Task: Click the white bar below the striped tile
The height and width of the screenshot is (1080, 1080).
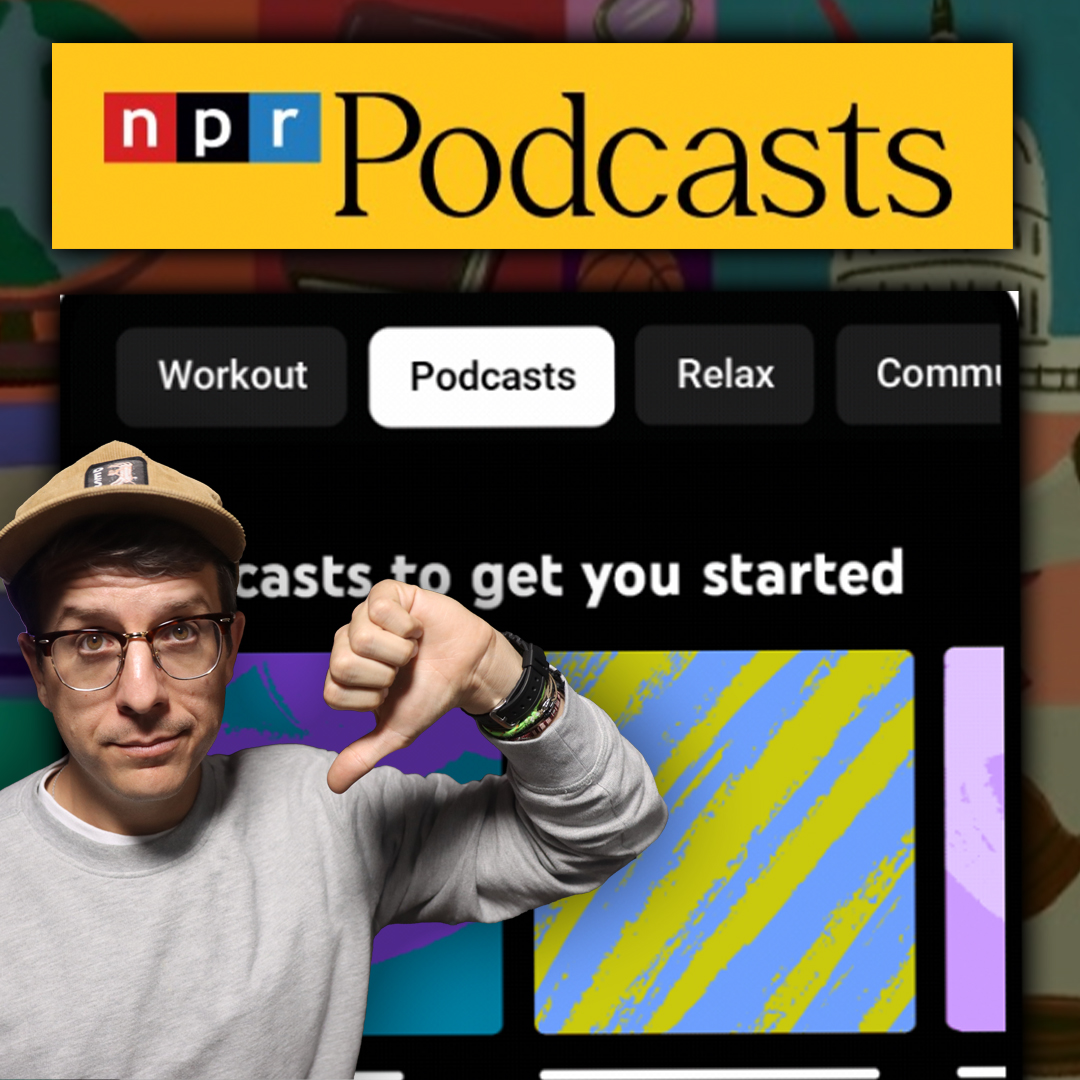Action: pos(710,1073)
